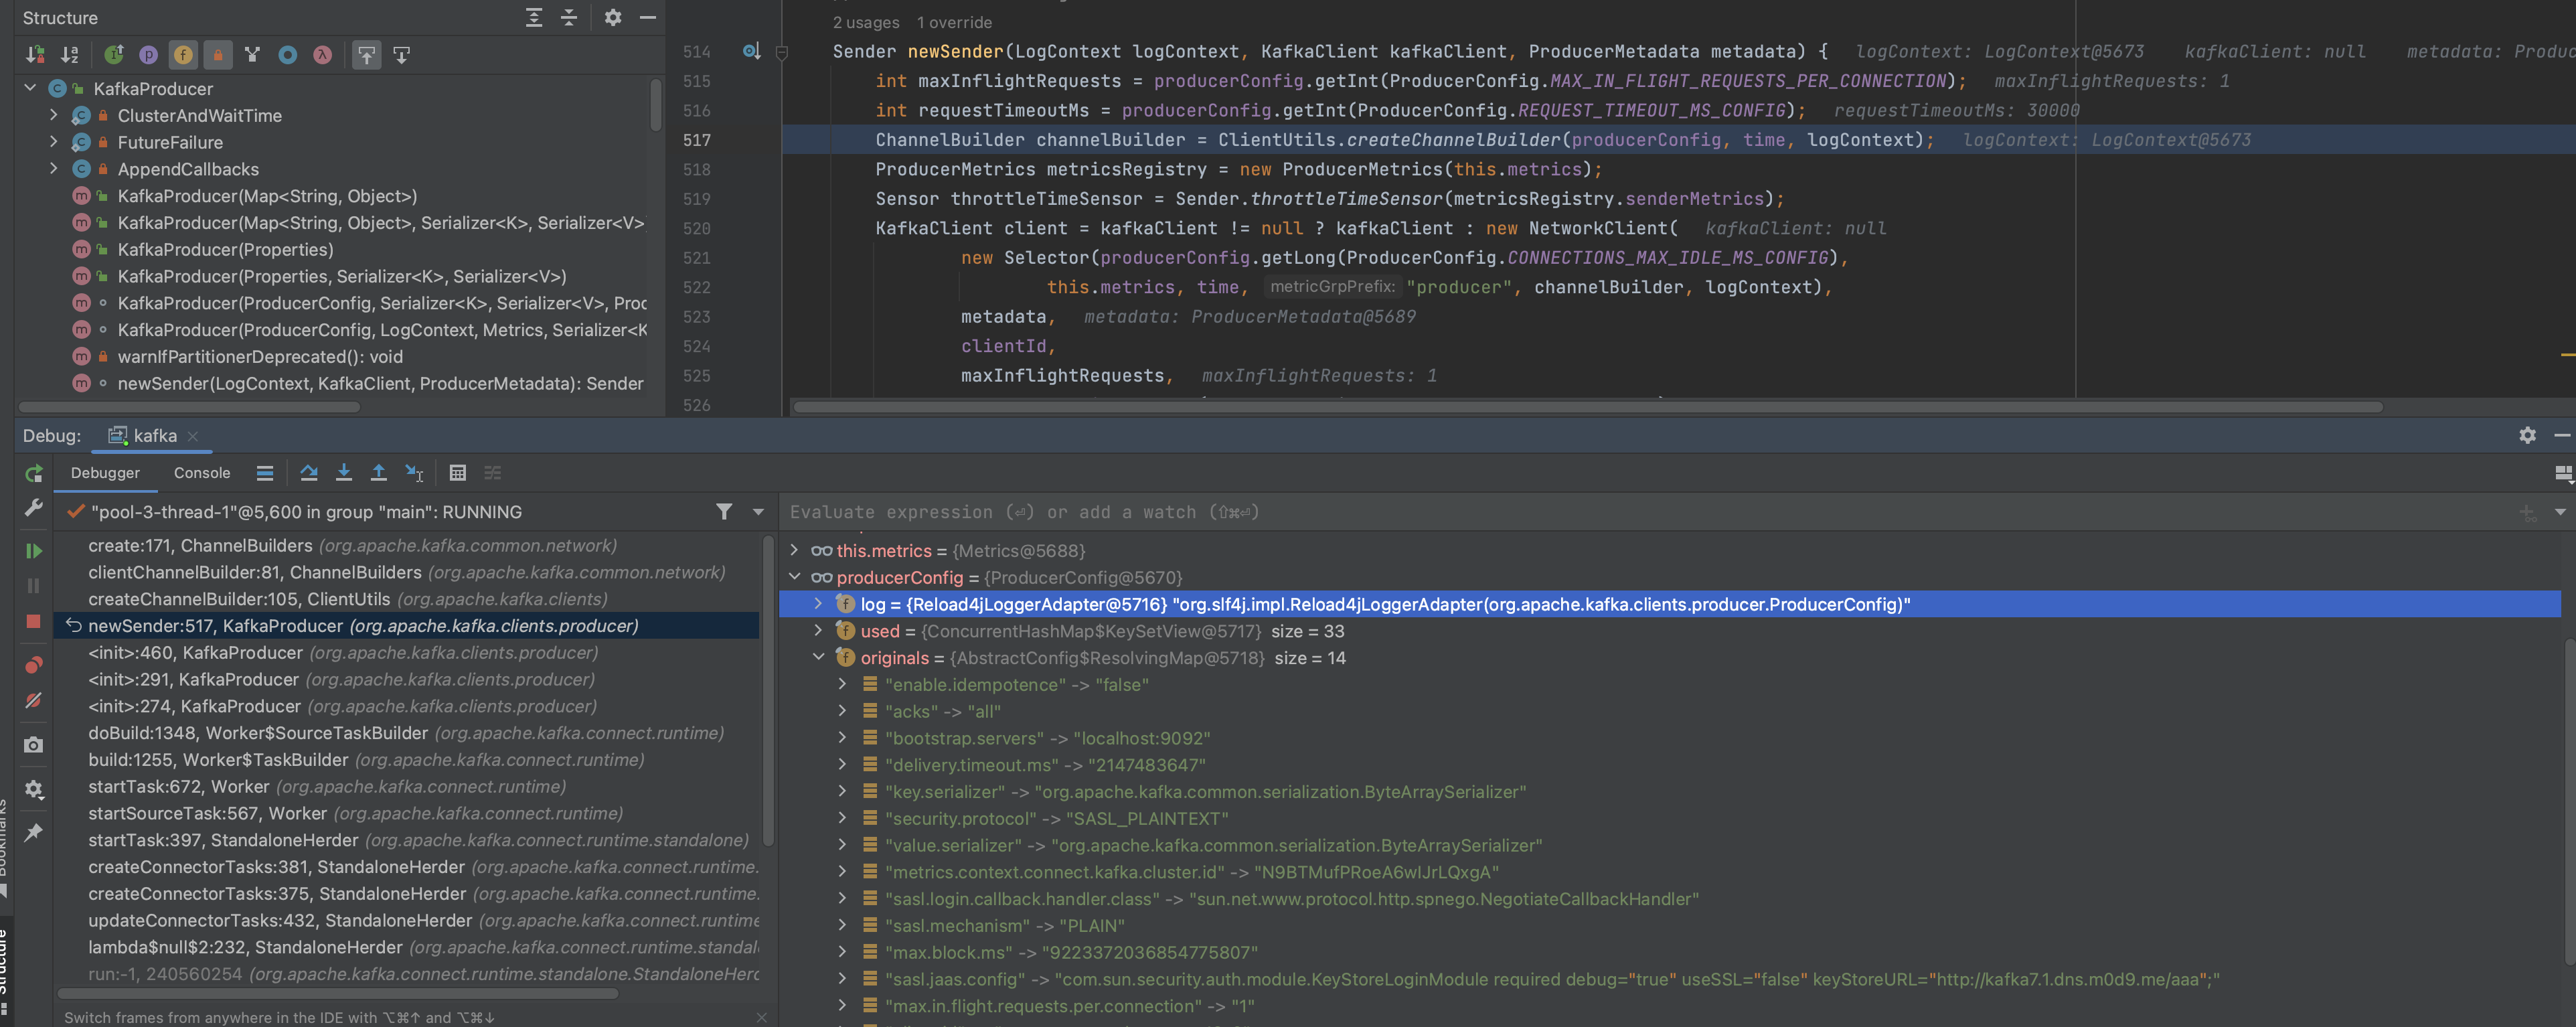Click override gutter icon at line 514

coord(752,51)
